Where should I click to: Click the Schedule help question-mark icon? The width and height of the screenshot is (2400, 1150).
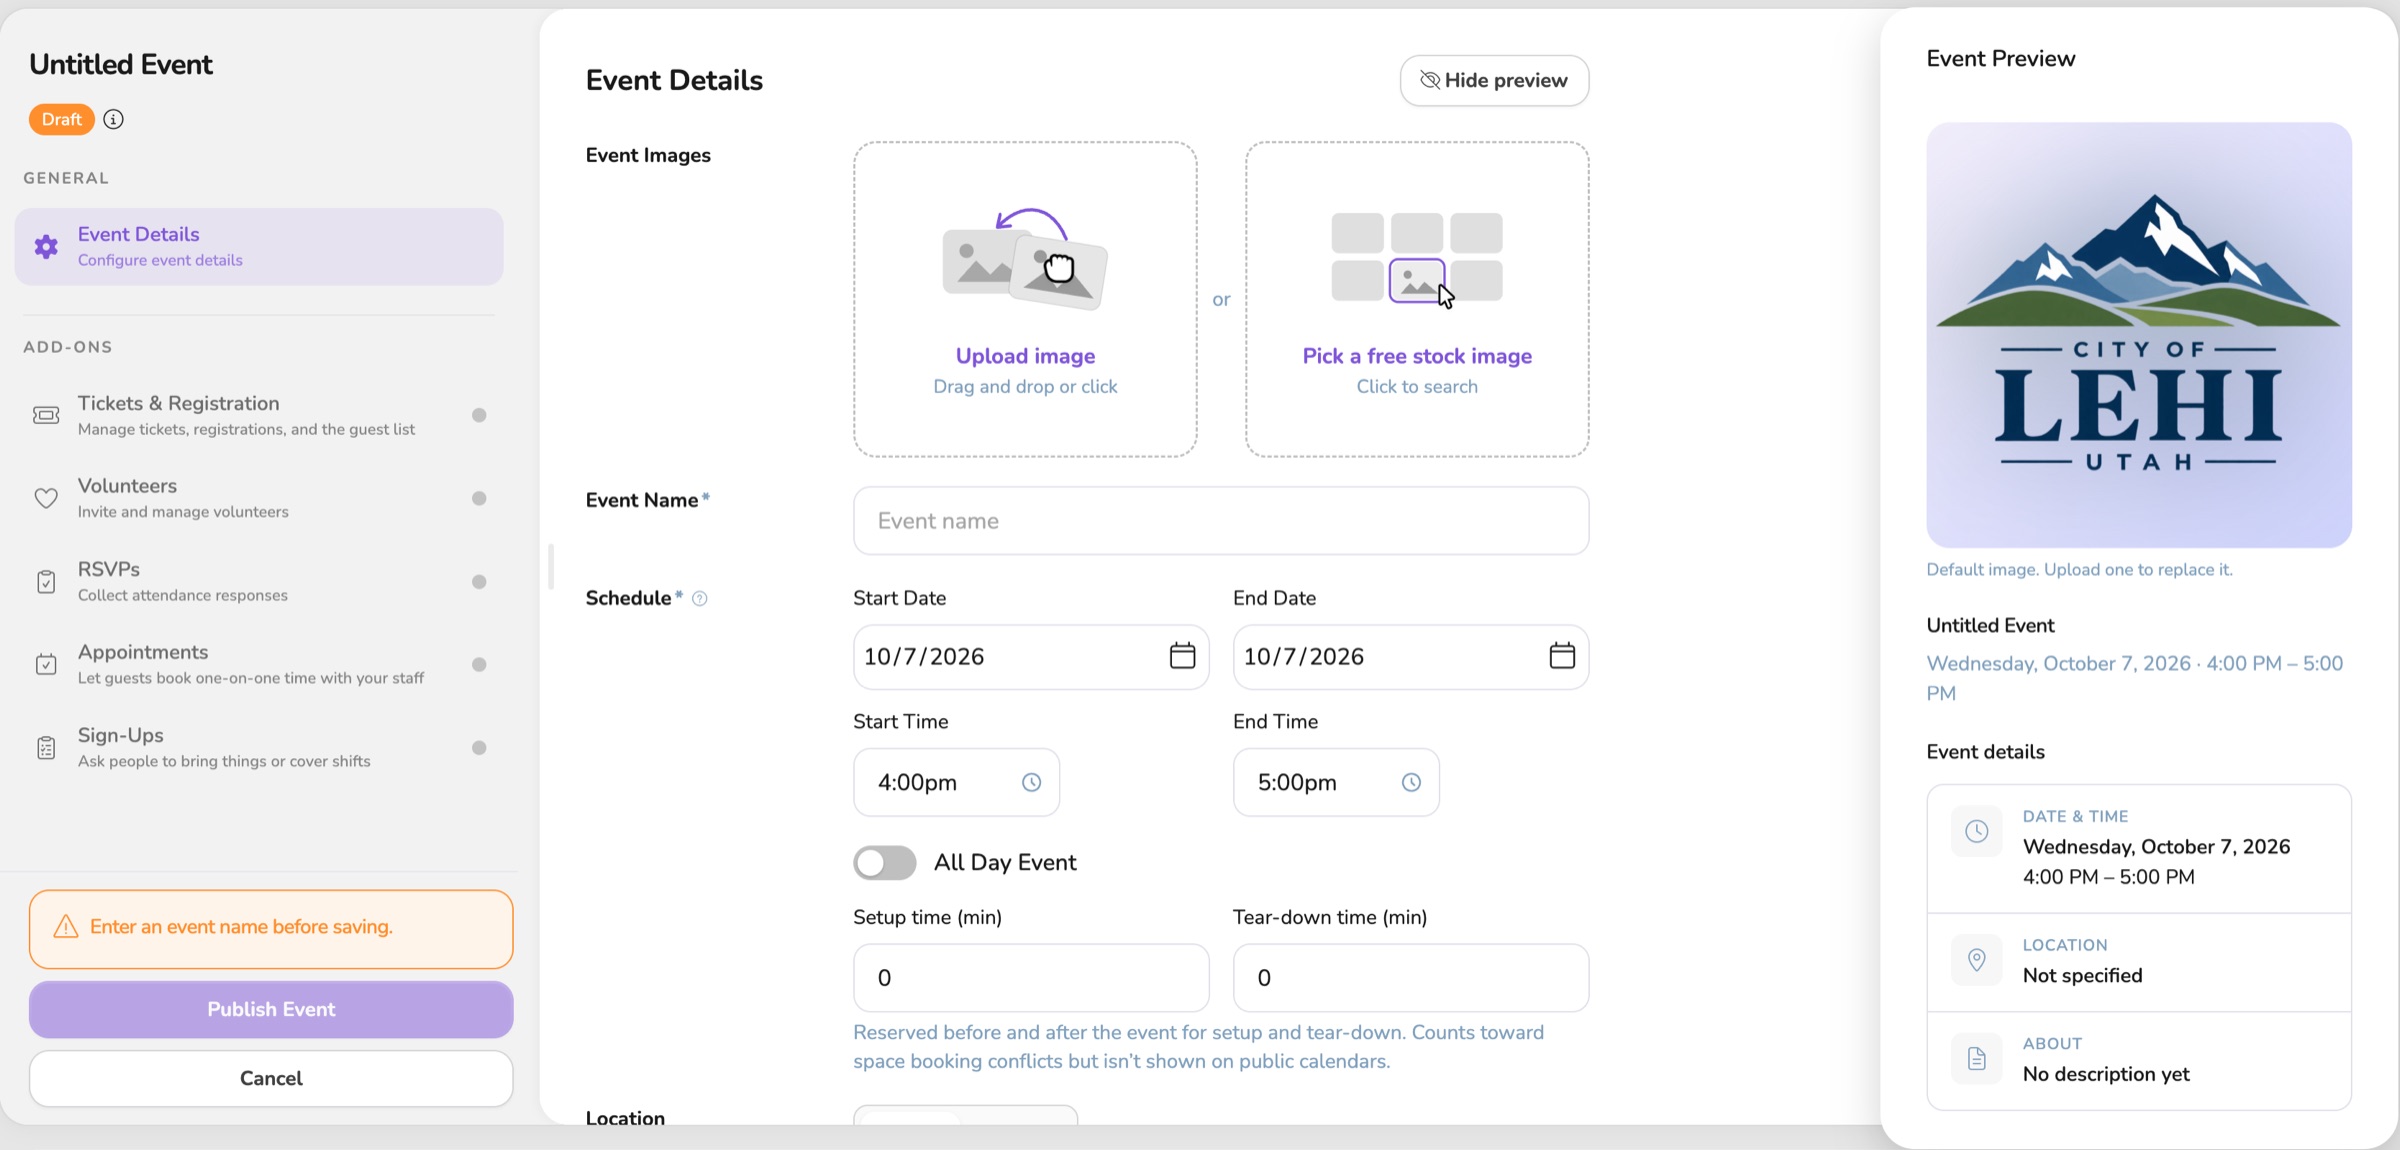700,598
